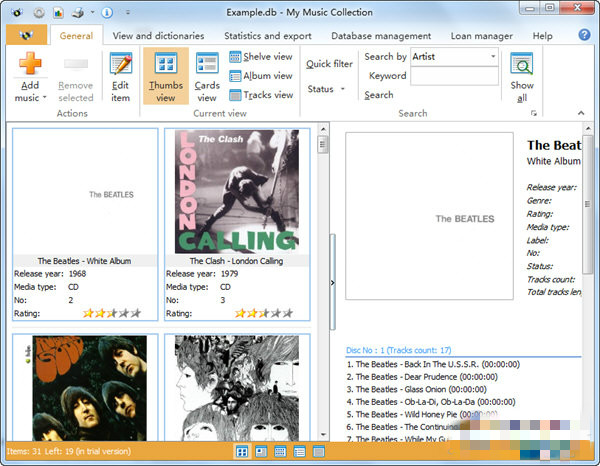The height and width of the screenshot is (466, 600).
Task: Expand the Search by Artist dropdown
Action: 493,57
